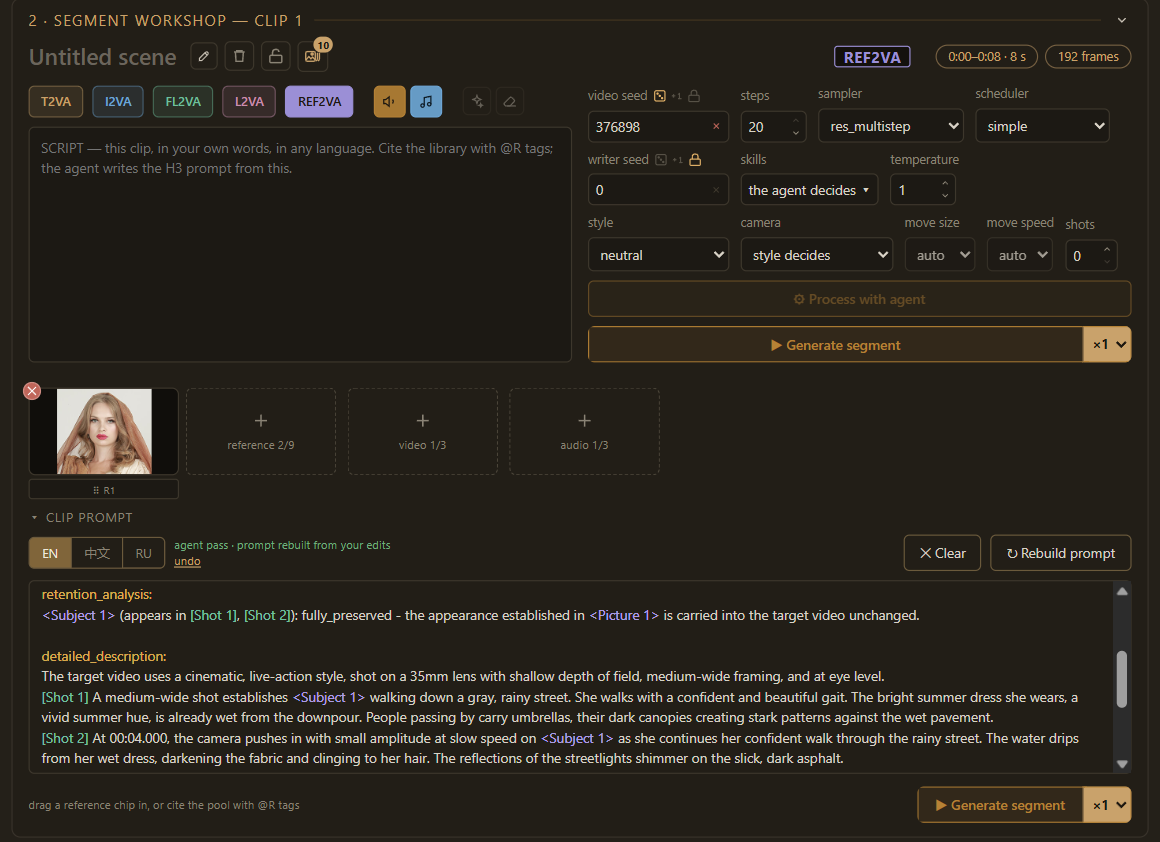Switch prompt language to 中文
Image resolution: width=1160 pixels, height=842 pixels.
click(97, 553)
